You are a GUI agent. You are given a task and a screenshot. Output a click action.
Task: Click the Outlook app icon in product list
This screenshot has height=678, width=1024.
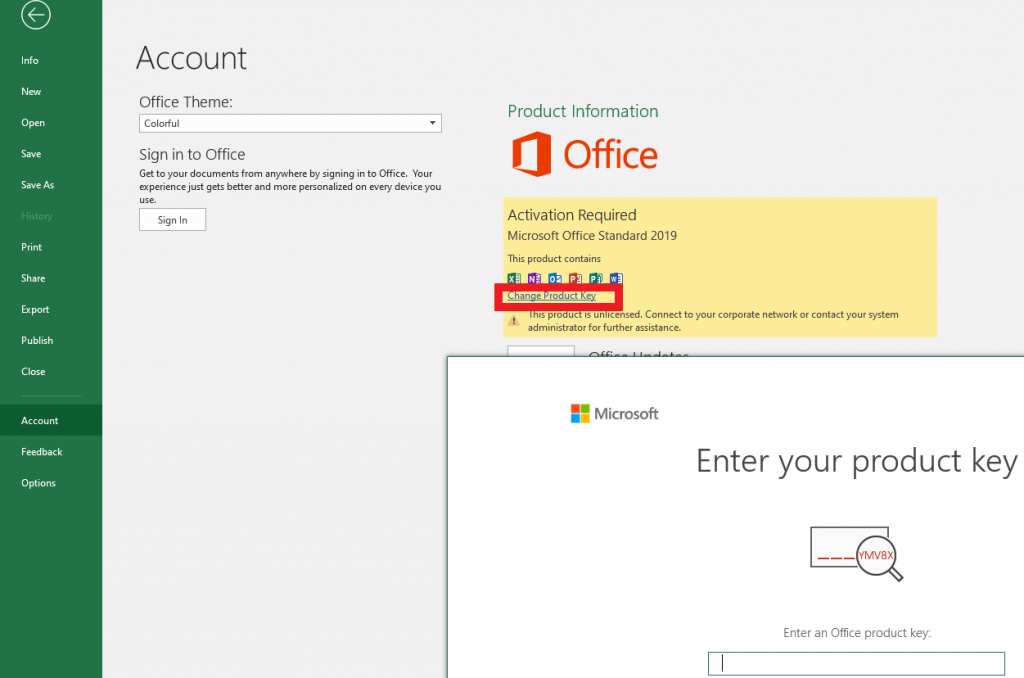554,278
